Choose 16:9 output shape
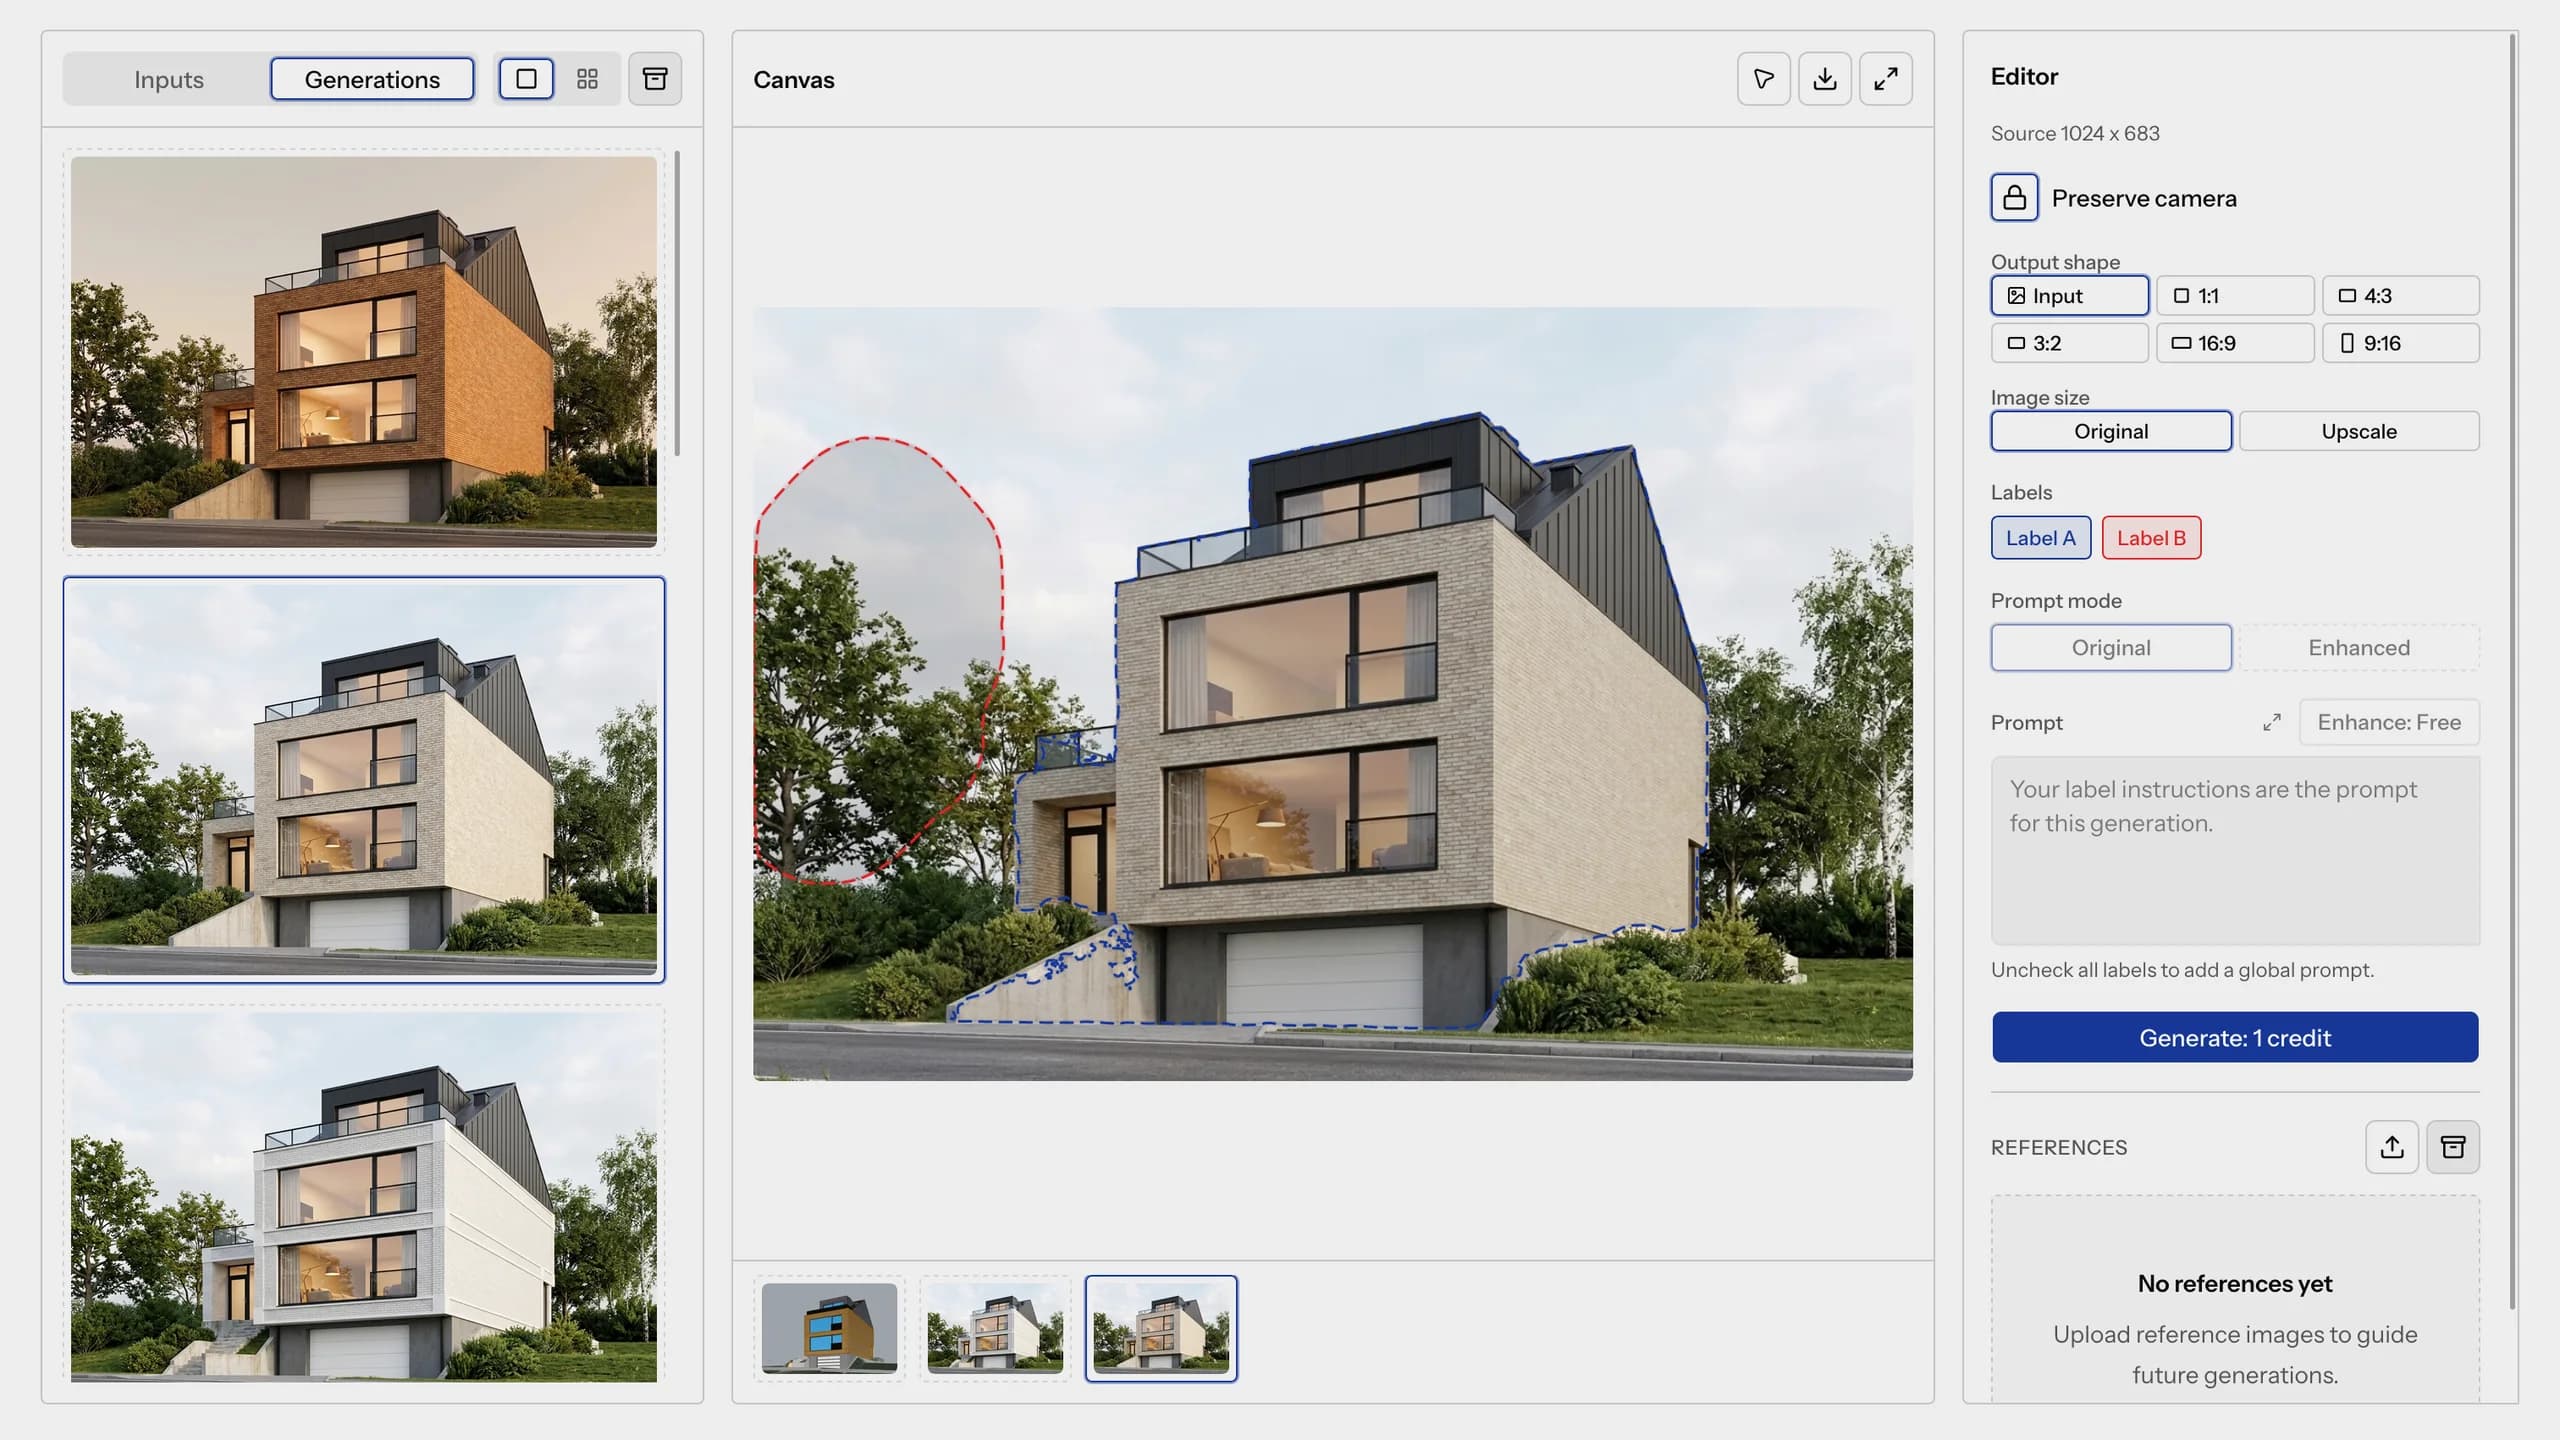Image resolution: width=2560 pixels, height=1440 pixels. pyautogui.click(x=2235, y=343)
